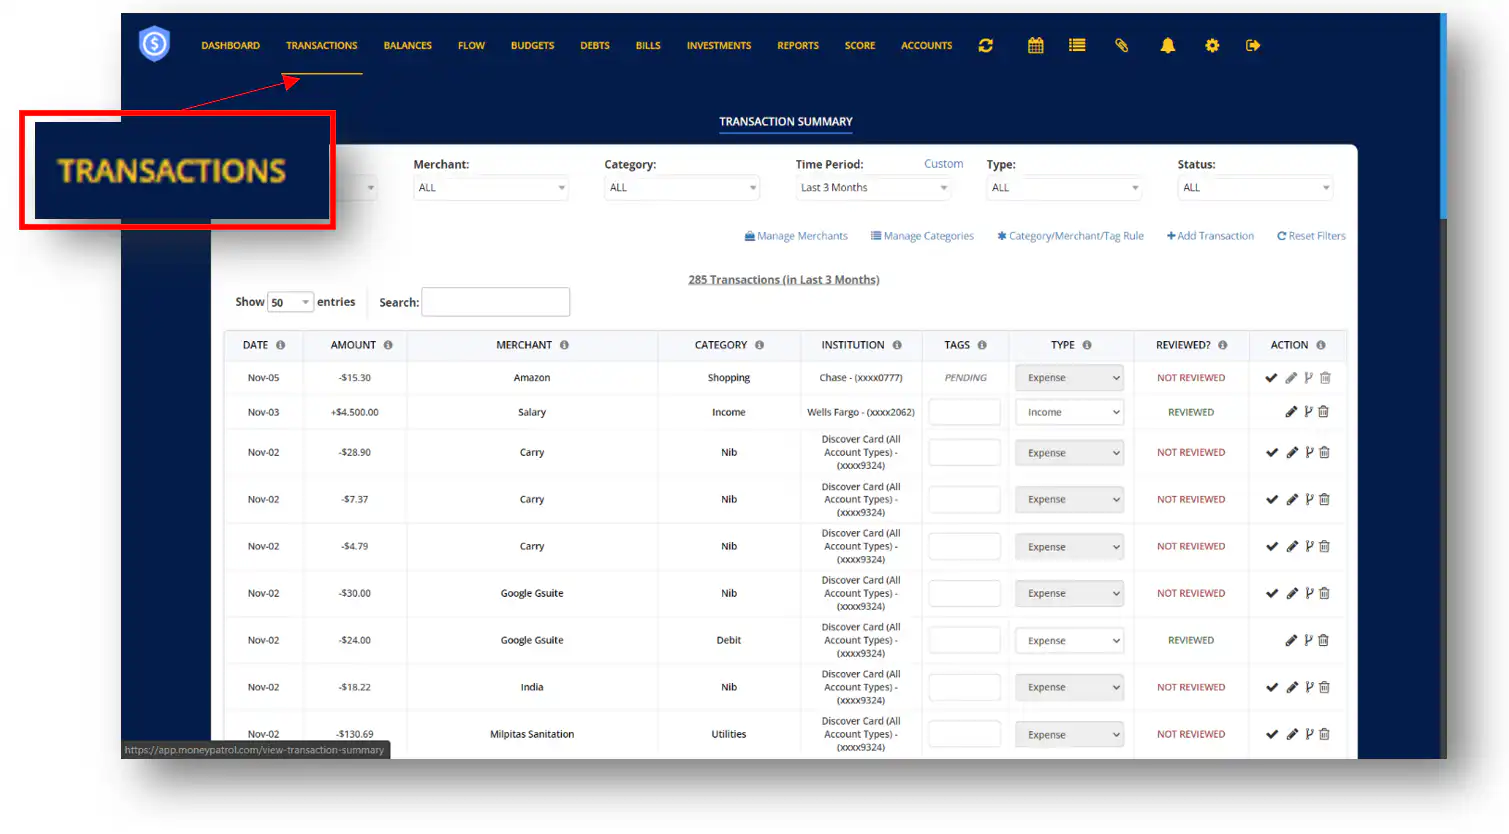Image resolution: width=1509 pixels, height=834 pixels.
Task: Open the Investments menu item
Action: tap(718, 45)
